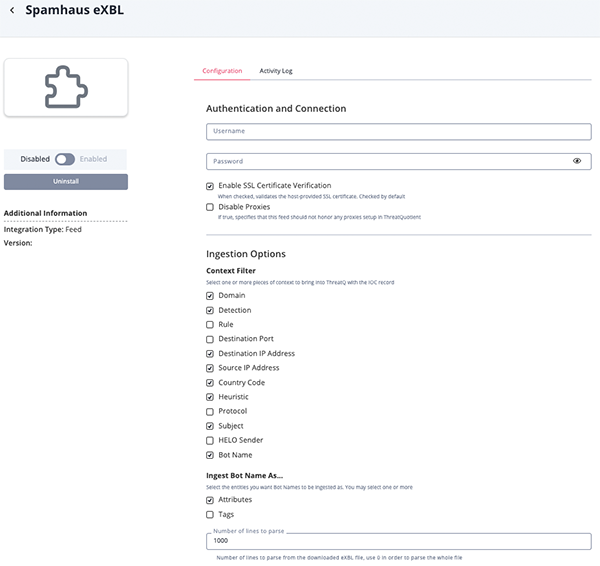600x566 pixels.
Task: Uncheck the Domain context filter
Action: point(210,296)
